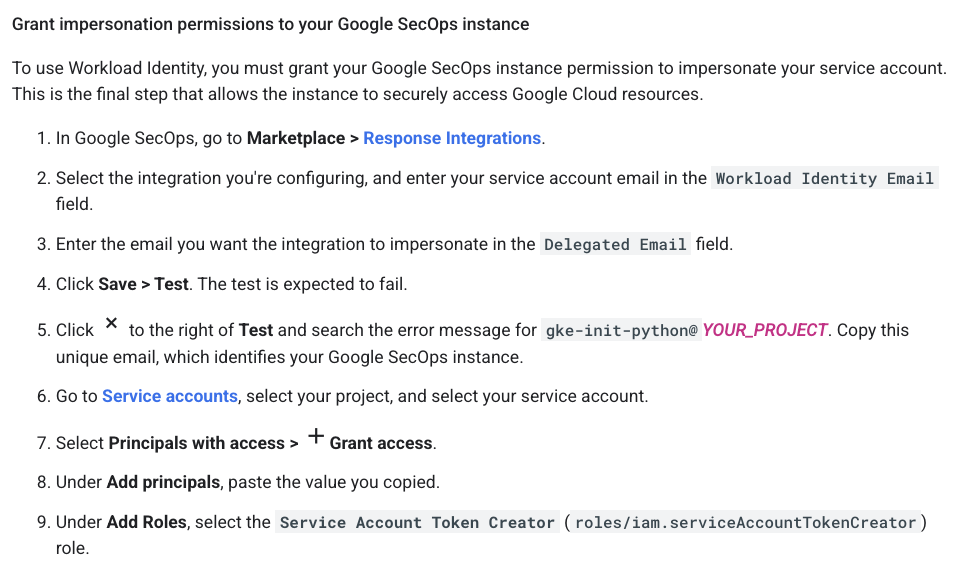961x568 pixels.
Task: Click the YOUR_PROJECT placeholder text
Action: [x=765, y=330]
